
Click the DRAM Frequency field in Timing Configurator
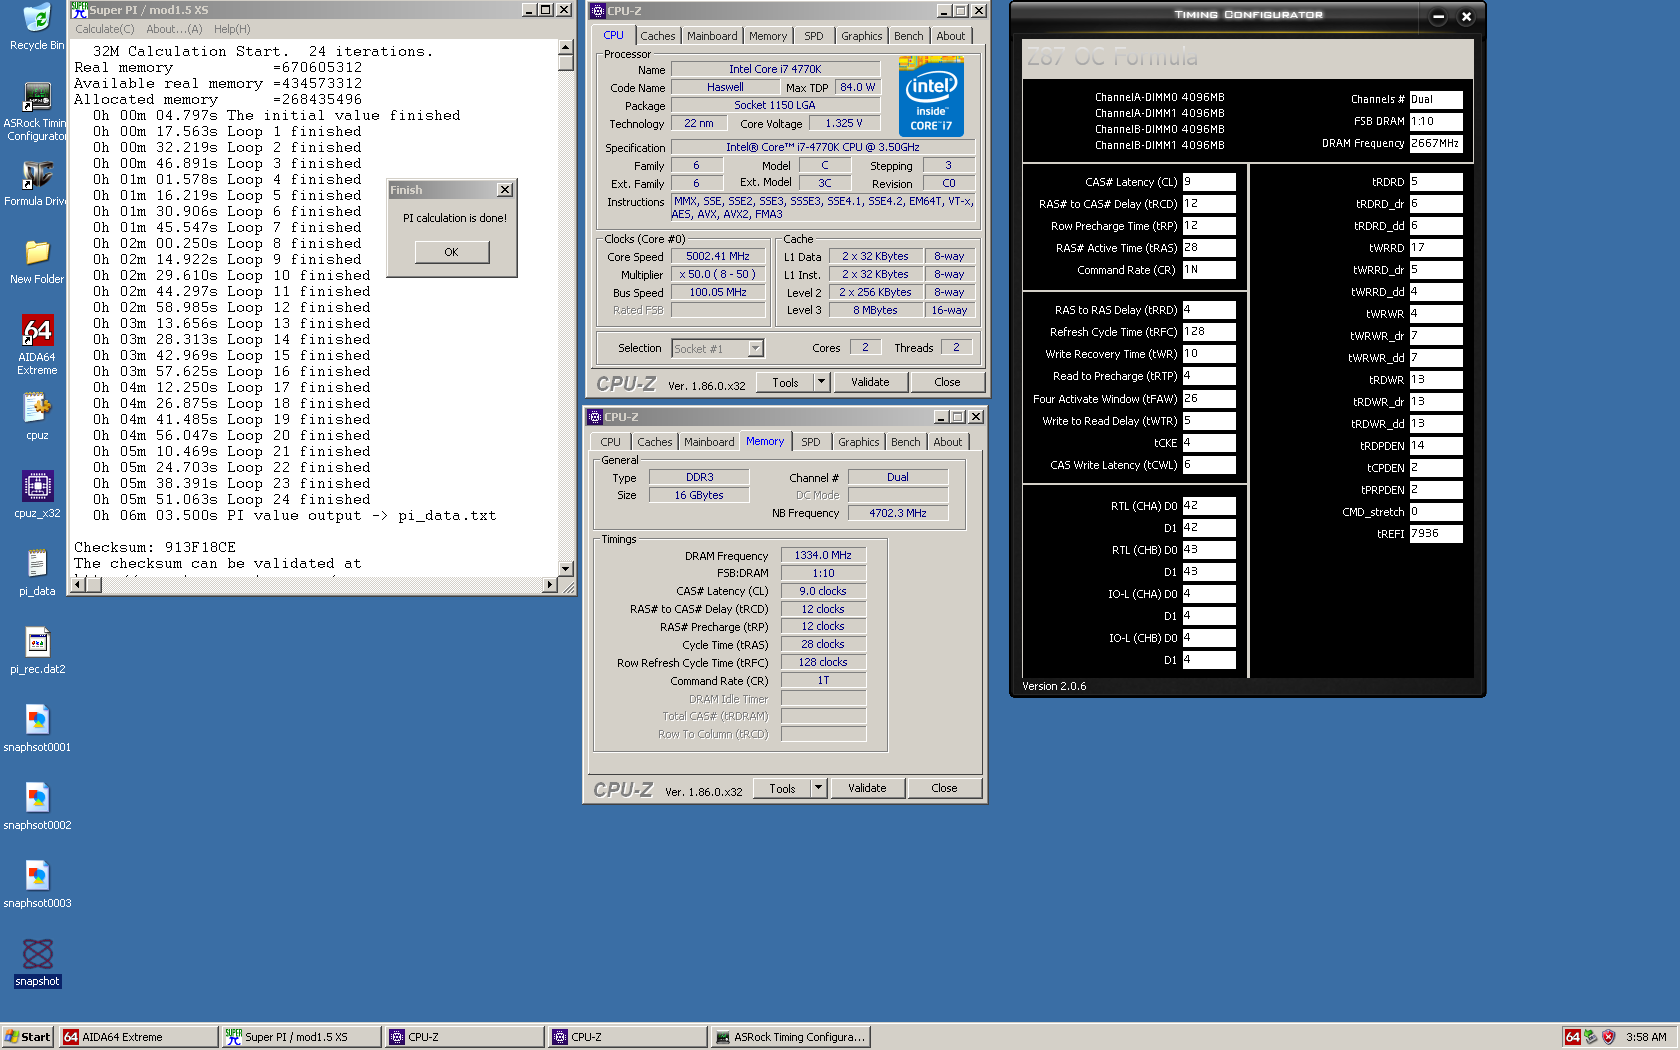pyautogui.click(x=1436, y=144)
